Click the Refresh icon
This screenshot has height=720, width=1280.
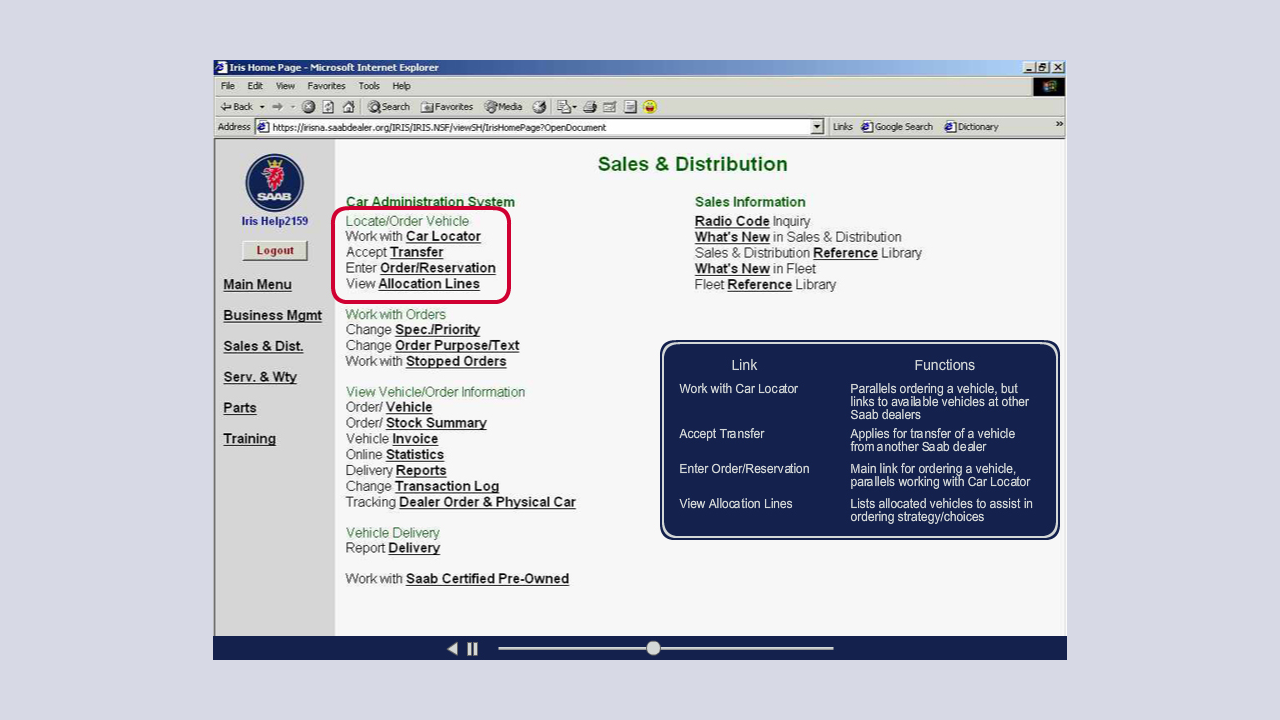click(x=327, y=107)
